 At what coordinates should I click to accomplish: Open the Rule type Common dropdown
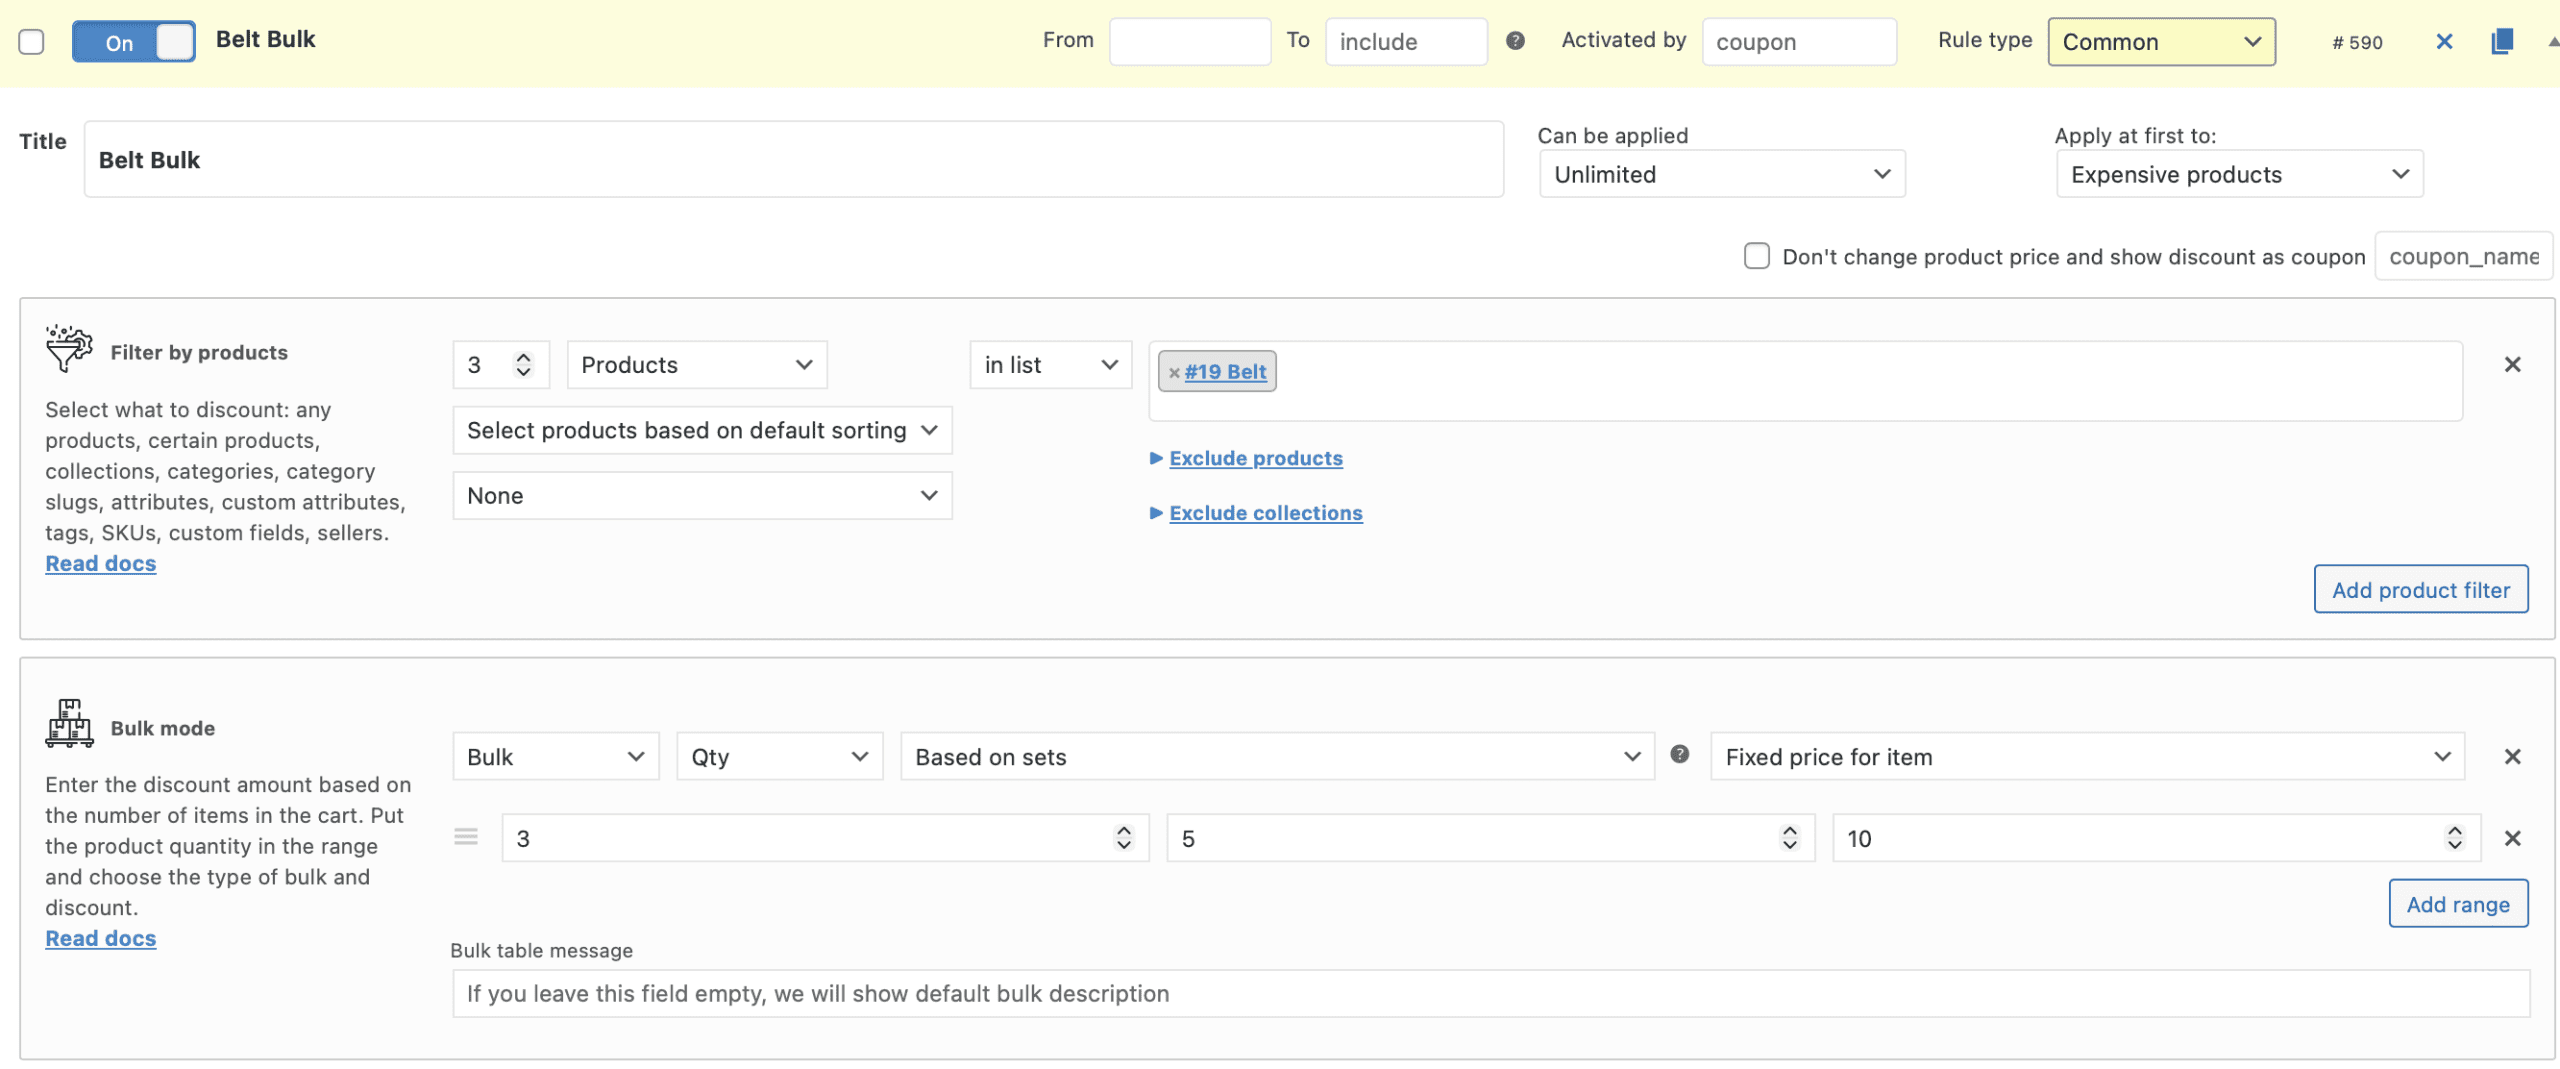tap(2161, 42)
